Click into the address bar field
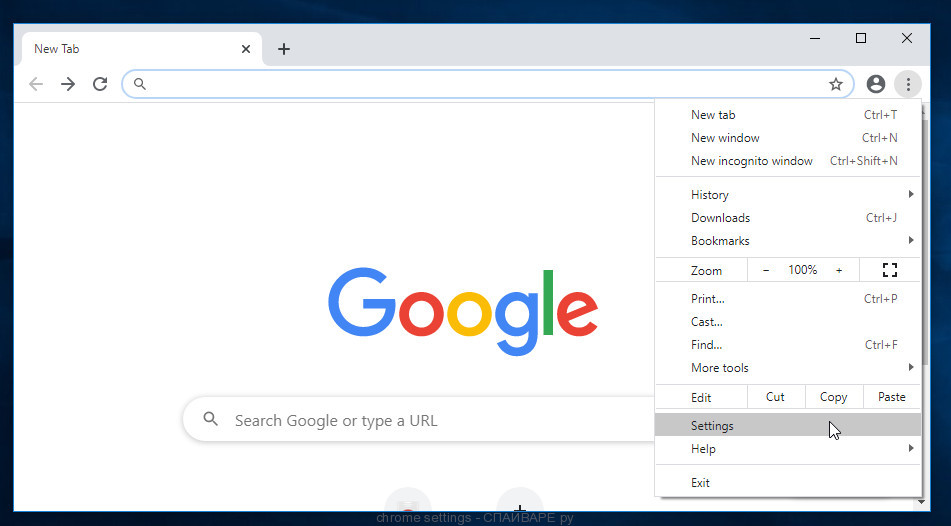Image resolution: width=951 pixels, height=526 pixels. pyautogui.click(x=487, y=84)
